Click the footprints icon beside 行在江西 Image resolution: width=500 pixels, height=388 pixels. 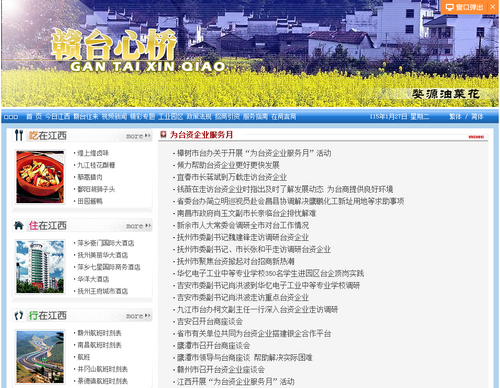click(19, 315)
